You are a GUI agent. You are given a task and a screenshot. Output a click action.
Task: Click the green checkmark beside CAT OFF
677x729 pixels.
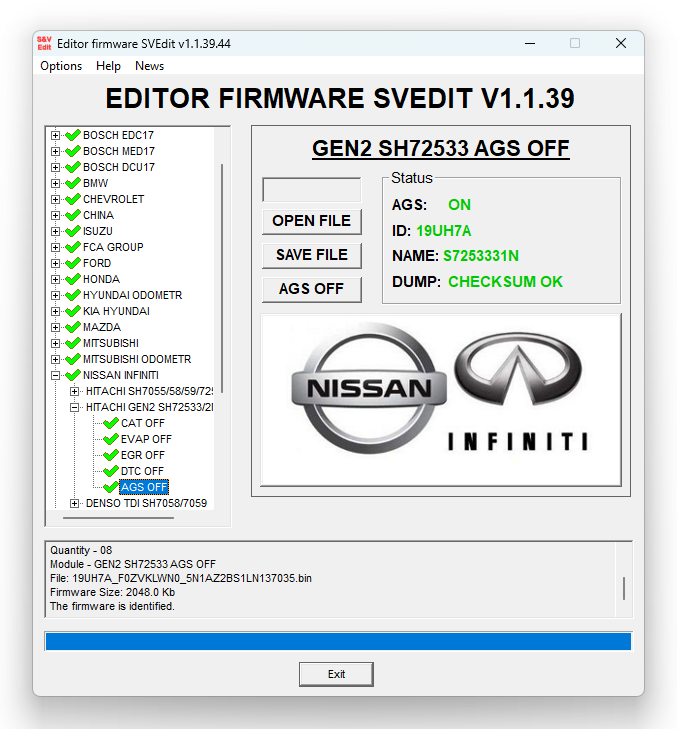pos(111,423)
